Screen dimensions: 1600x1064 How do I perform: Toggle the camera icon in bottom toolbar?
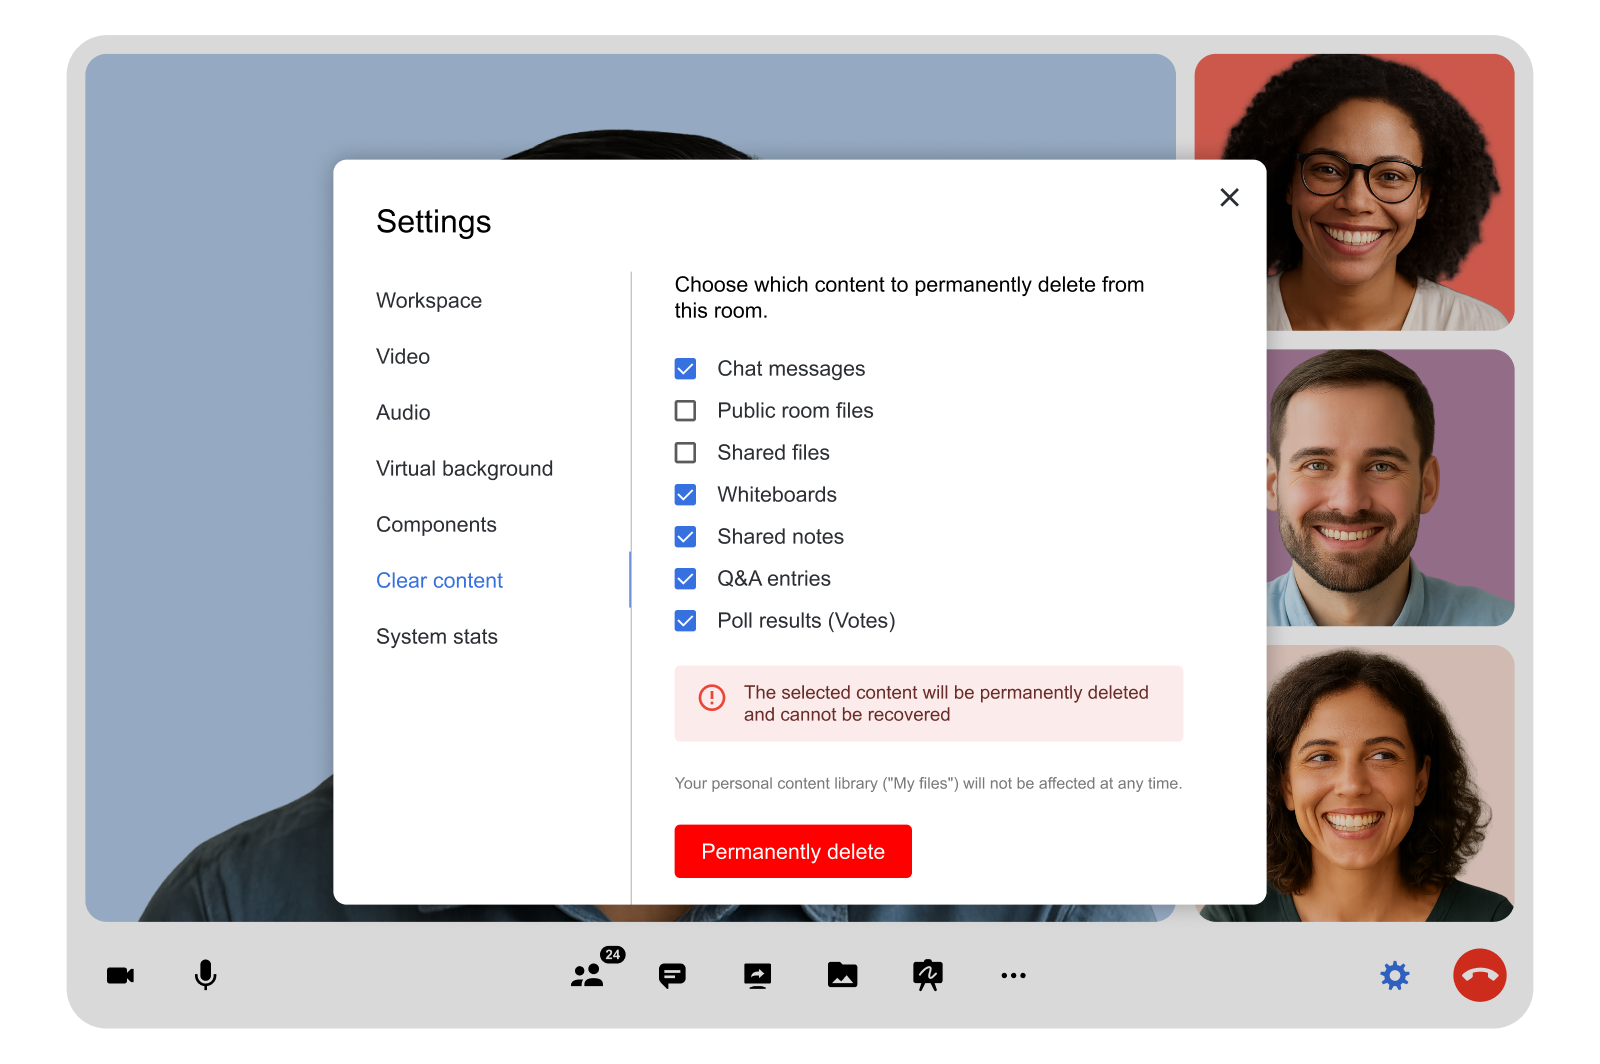point(120,975)
